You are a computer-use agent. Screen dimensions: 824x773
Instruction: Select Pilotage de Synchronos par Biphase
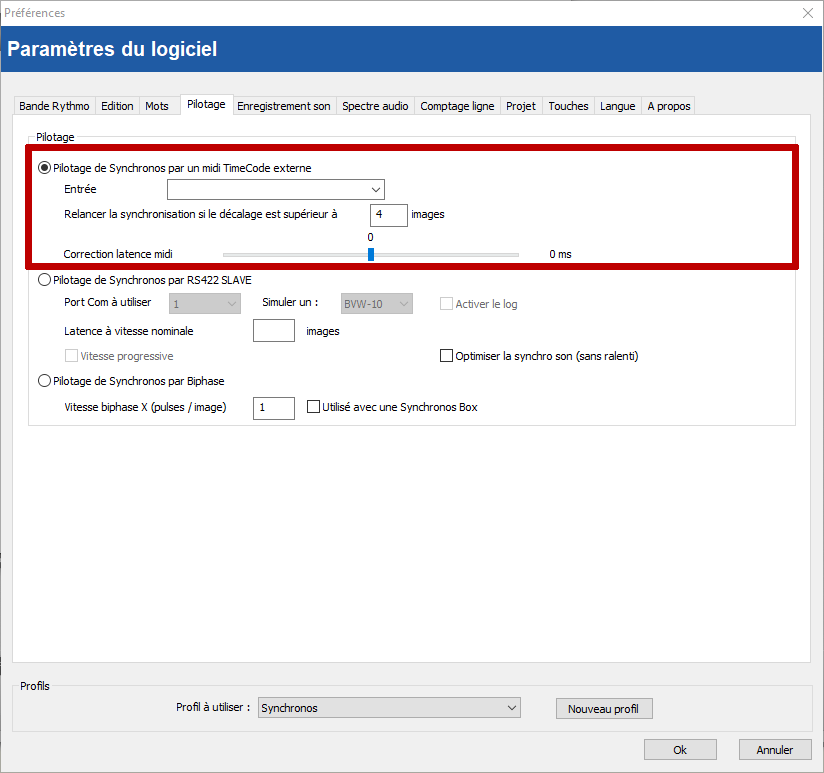[x=44, y=380]
